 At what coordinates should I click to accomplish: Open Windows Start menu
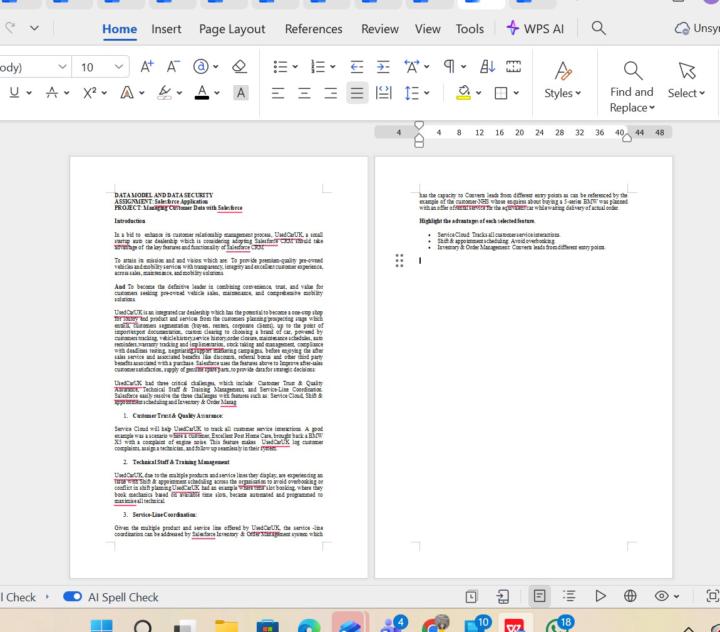[x=101, y=626]
